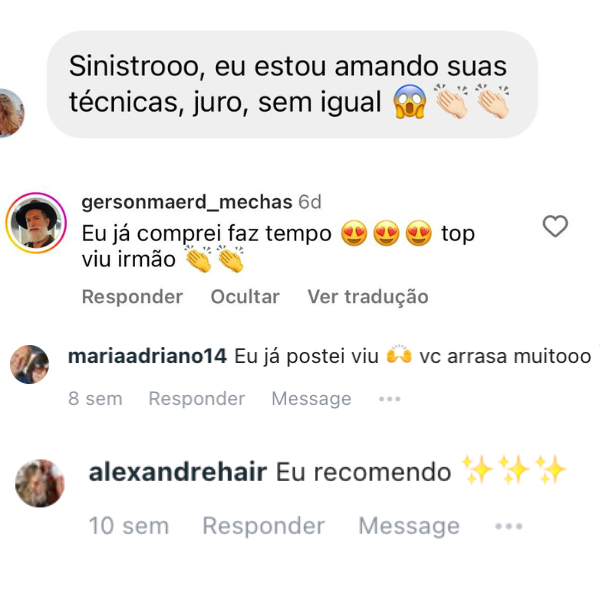Open alexandrehair profile avatar
The height and width of the screenshot is (600, 600).
click(x=40, y=483)
